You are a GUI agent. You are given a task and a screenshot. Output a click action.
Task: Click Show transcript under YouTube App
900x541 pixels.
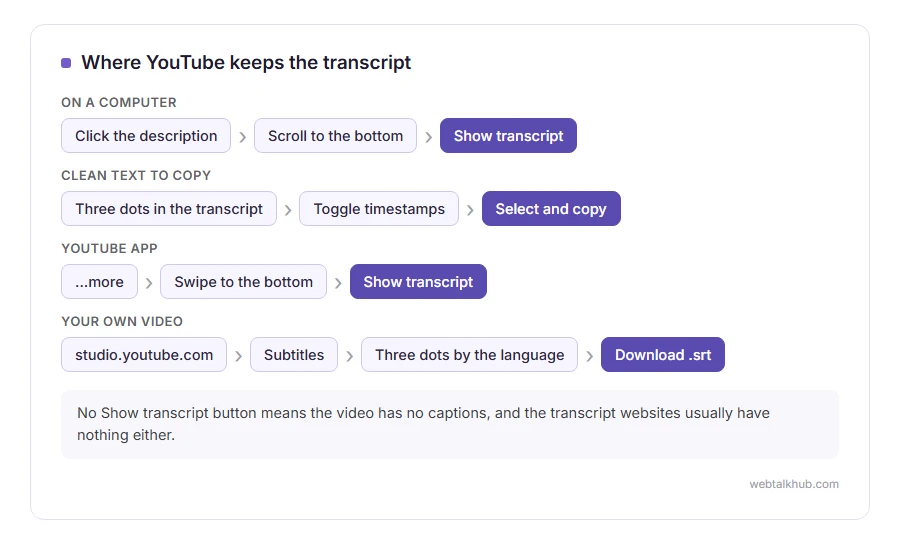pyautogui.click(x=418, y=281)
